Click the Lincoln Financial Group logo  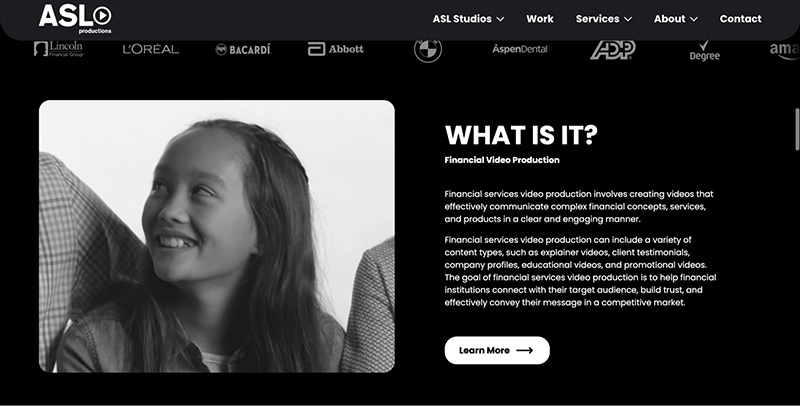(58, 49)
